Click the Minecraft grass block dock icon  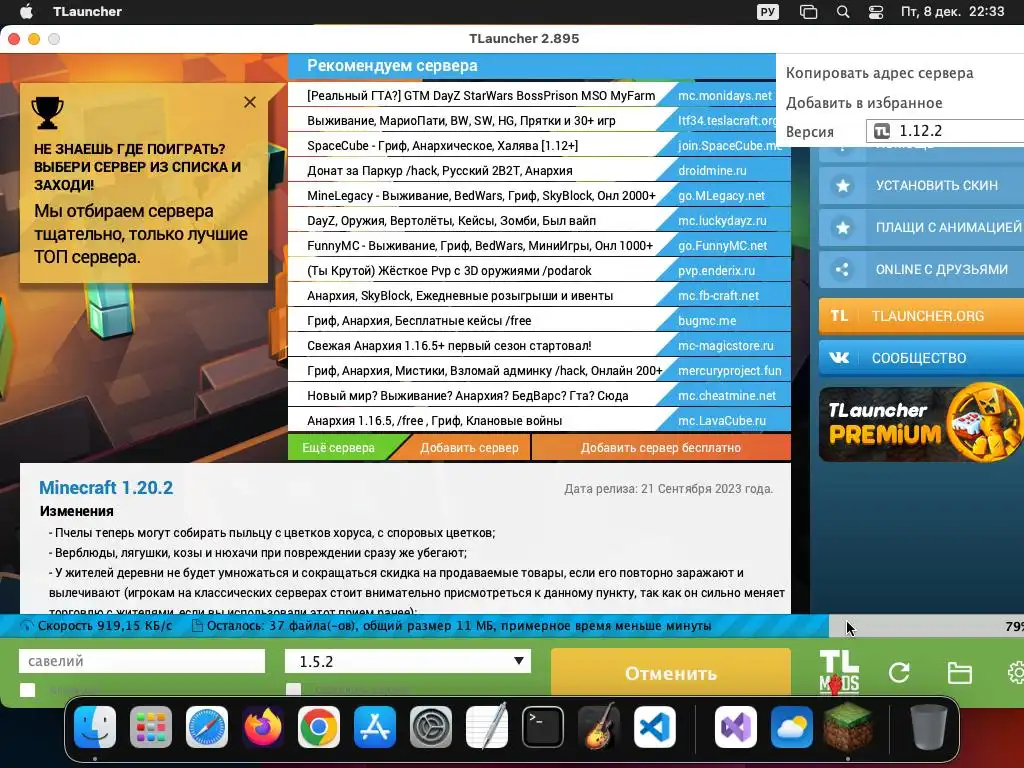click(848, 726)
